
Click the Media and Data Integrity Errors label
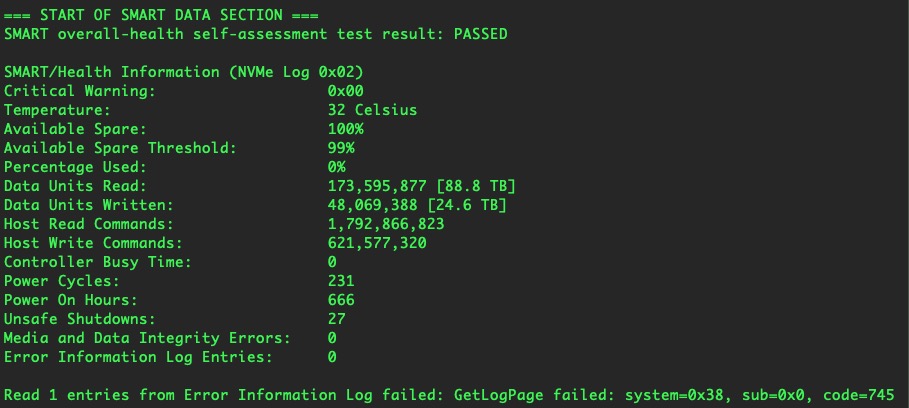[x=147, y=338]
